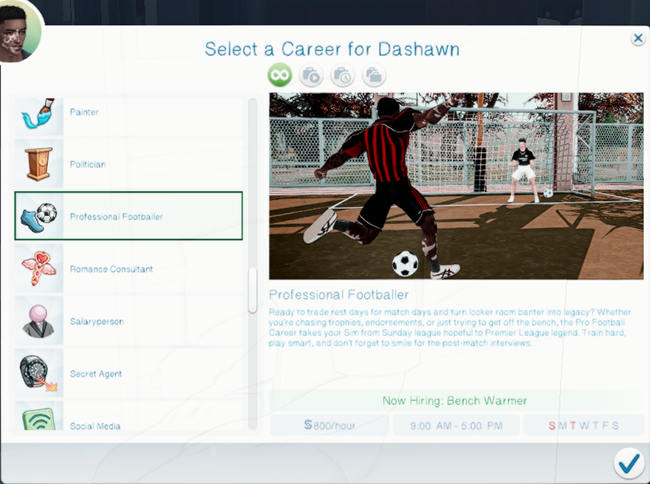The height and width of the screenshot is (484, 650).
Task: Click the Professional Footballer description heading
Action: 339,295
